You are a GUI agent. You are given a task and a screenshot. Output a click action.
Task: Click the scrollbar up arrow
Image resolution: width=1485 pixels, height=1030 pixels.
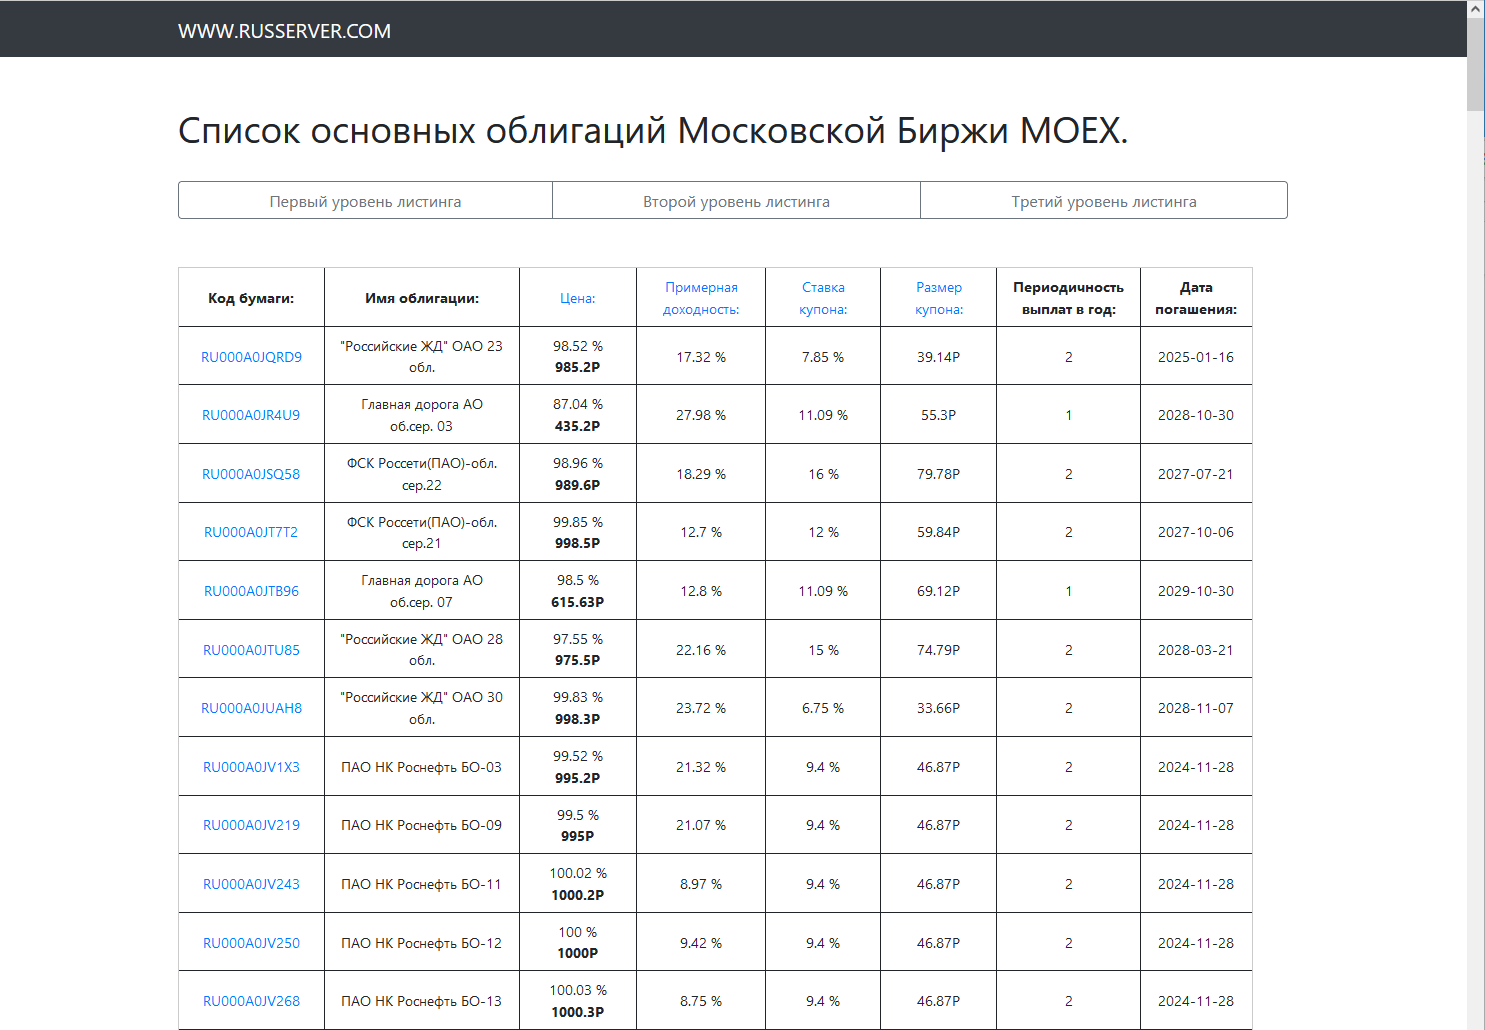click(x=1475, y=8)
